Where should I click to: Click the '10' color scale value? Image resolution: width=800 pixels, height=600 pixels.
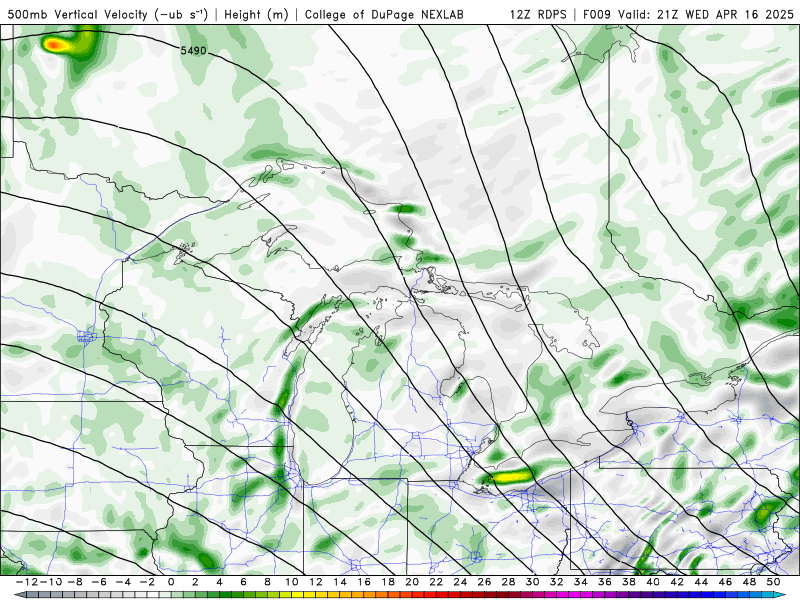pyautogui.click(x=292, y=582)
